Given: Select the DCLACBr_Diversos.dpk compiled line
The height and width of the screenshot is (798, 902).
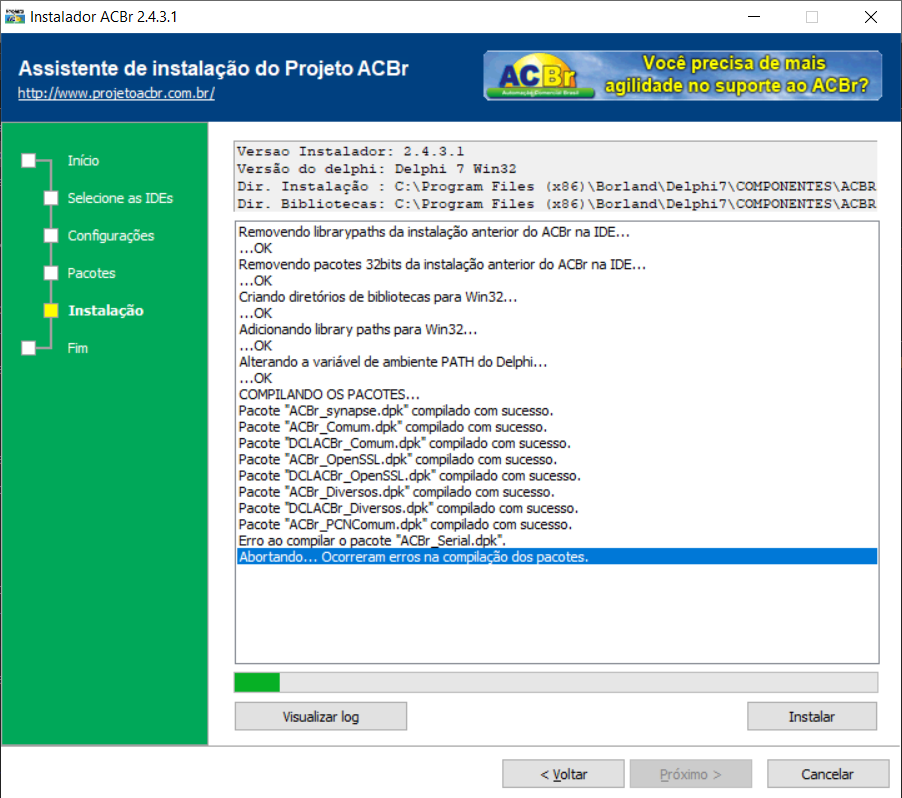Looking at the screenshot, I should pyautogui.click(x=557, y=508).
